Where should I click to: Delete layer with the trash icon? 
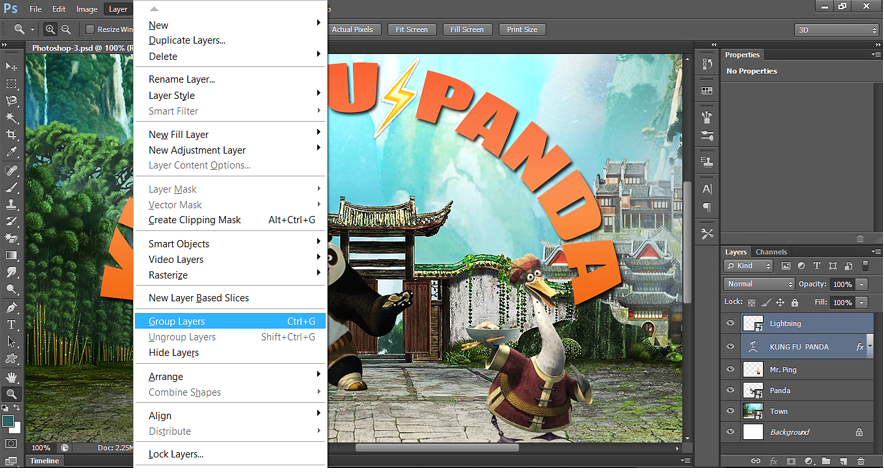coord(861,461)
